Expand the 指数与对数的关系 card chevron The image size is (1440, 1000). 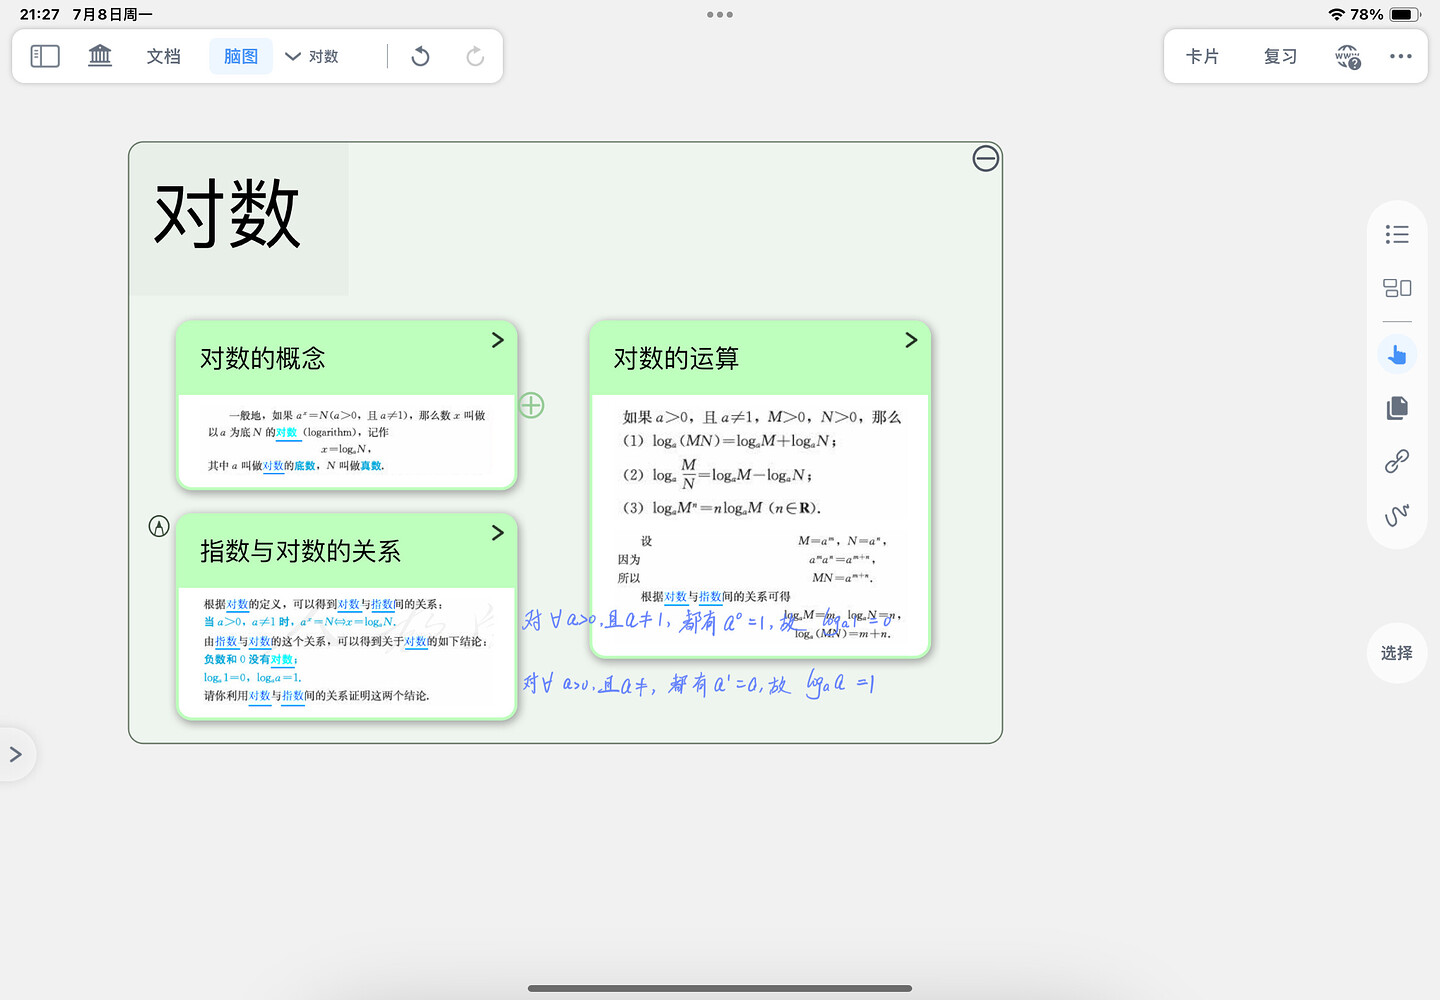[497, 533]
